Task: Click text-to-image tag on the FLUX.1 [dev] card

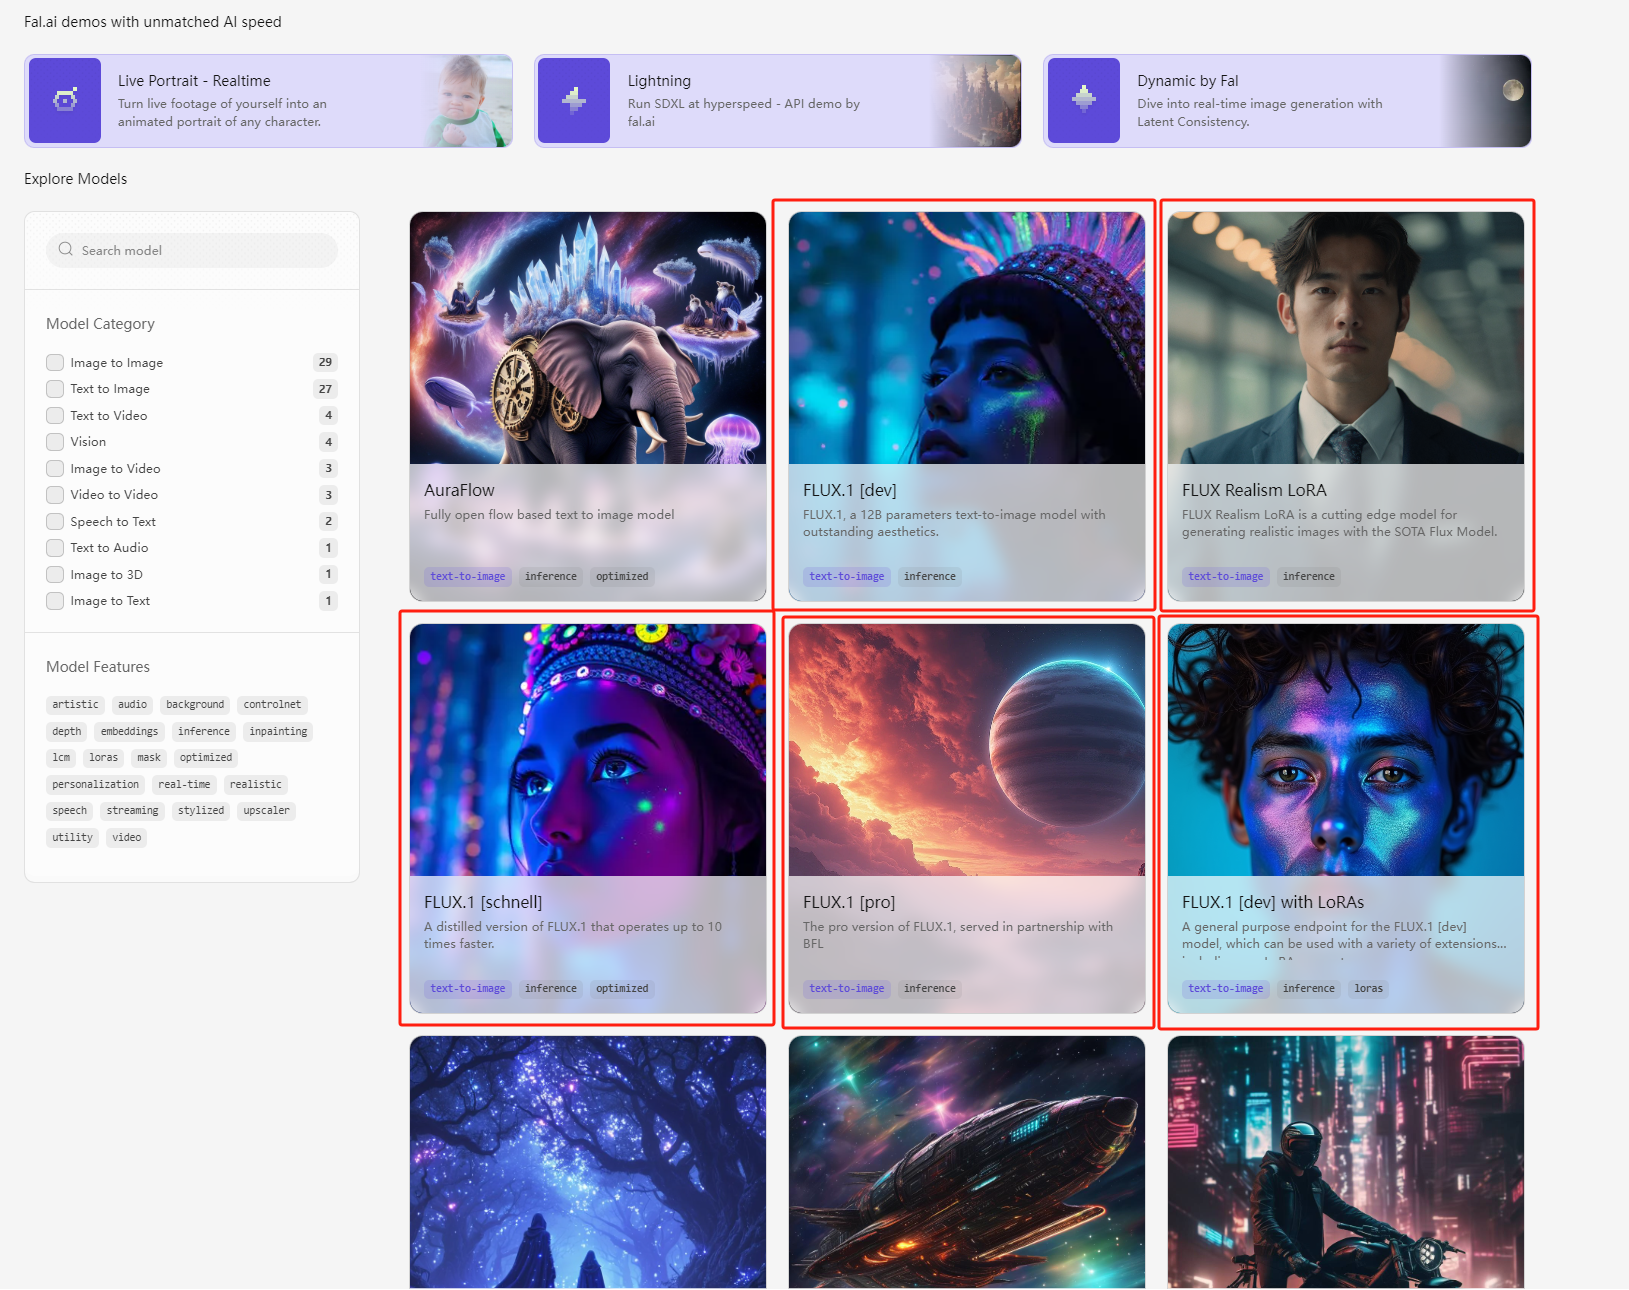Action: point(847,577)
